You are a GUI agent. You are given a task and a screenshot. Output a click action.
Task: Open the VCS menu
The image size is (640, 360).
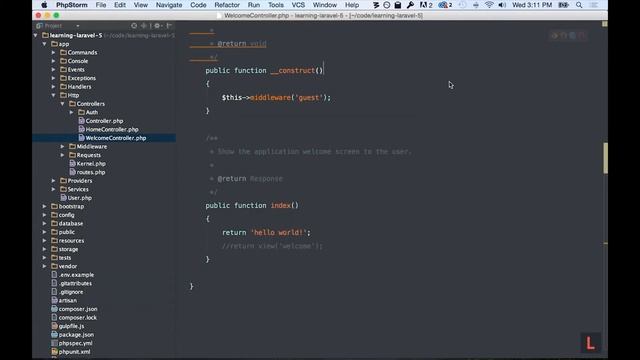[298, 5]
